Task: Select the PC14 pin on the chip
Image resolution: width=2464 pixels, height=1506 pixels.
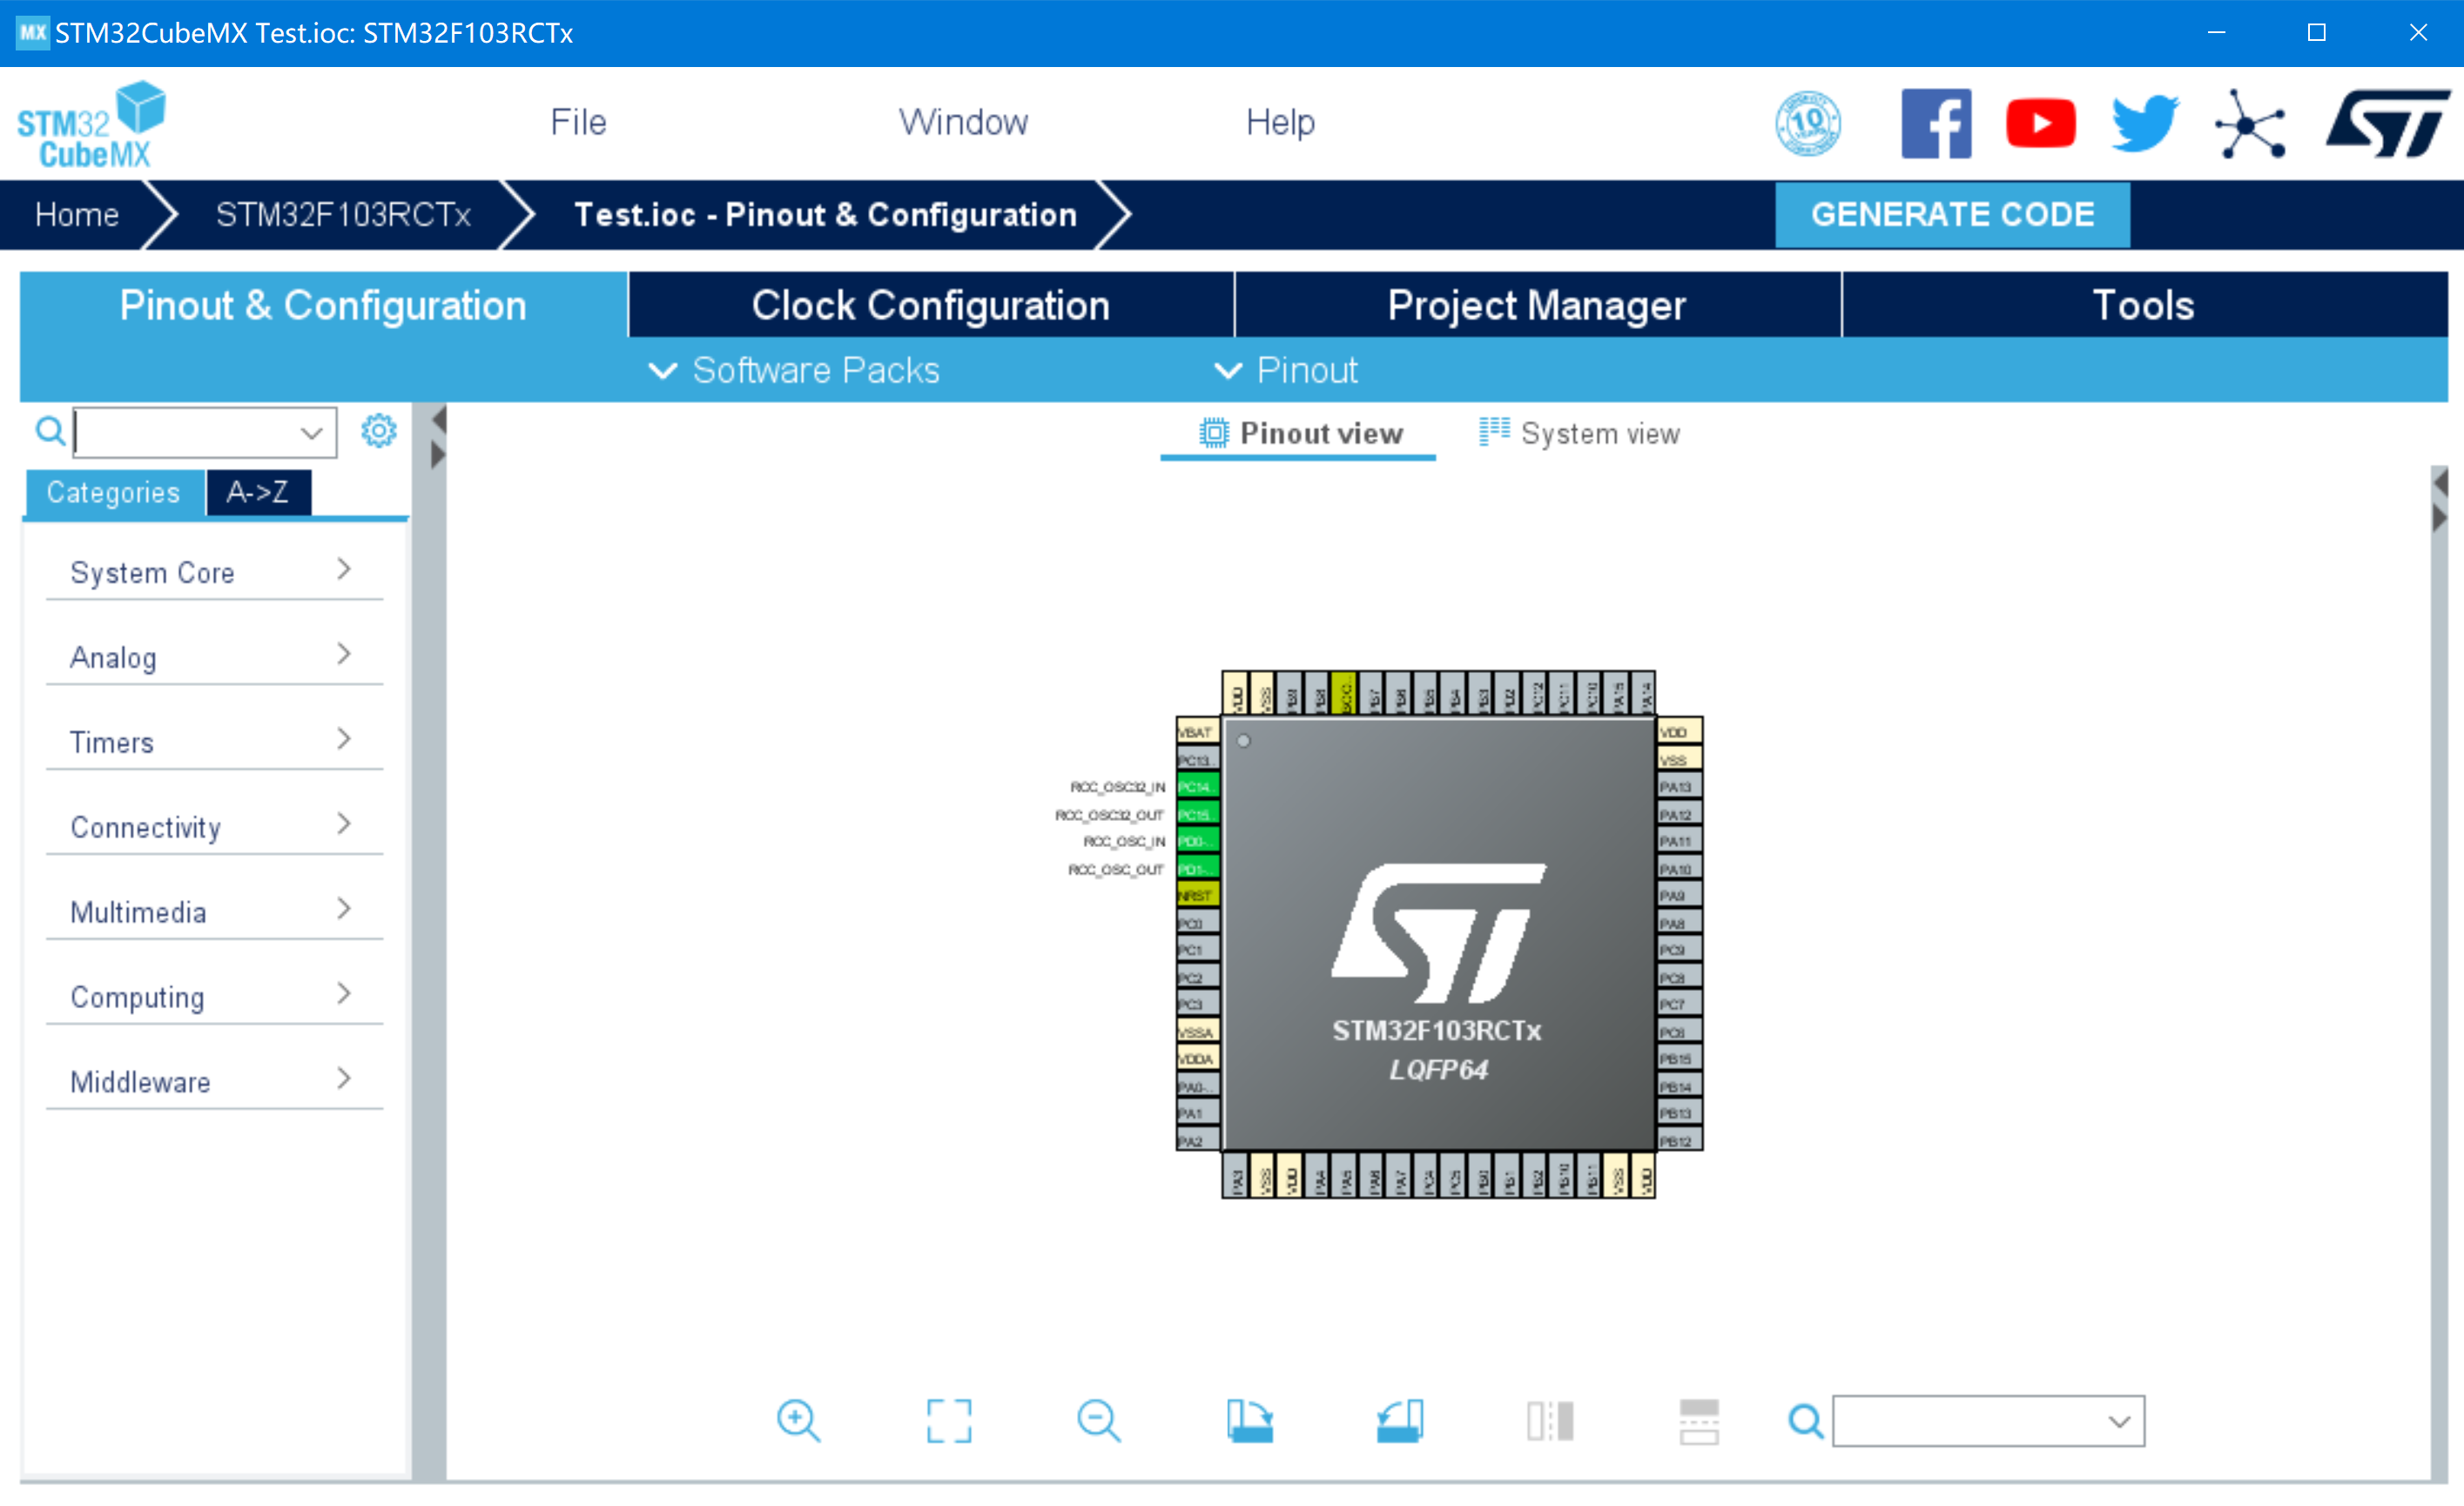Action: click(1197, 786)
